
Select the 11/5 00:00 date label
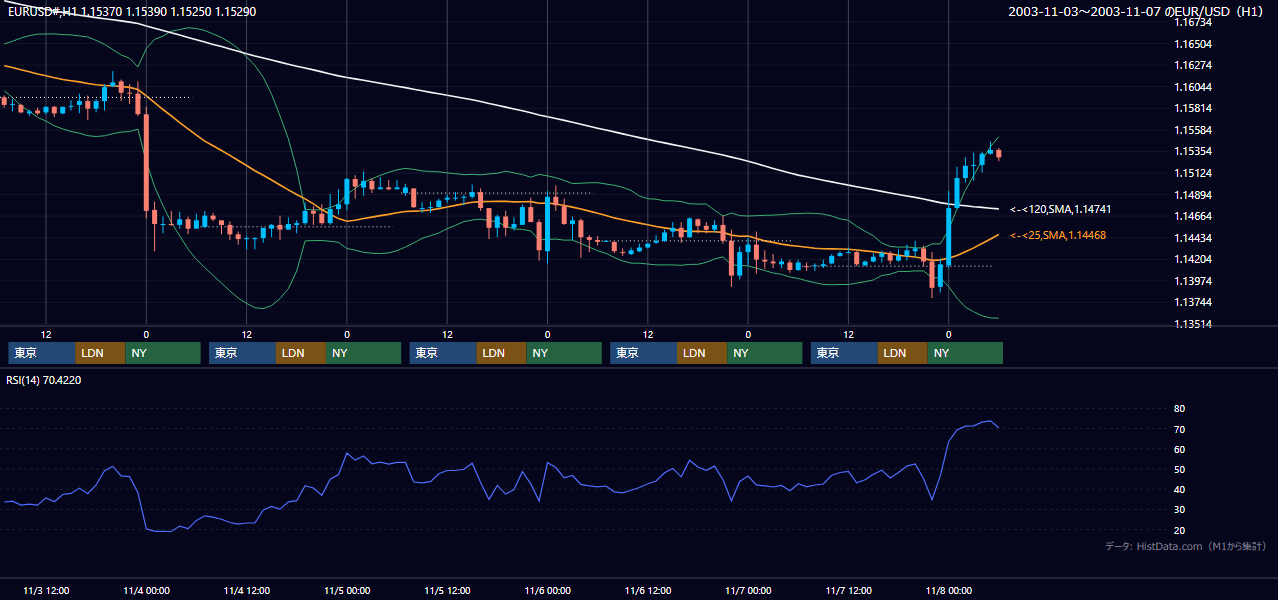(x=347, y=590)
